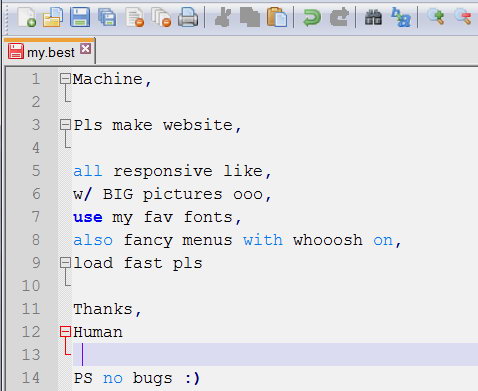Click the Save All icon
478x391 pixels.
coord(107,17)
